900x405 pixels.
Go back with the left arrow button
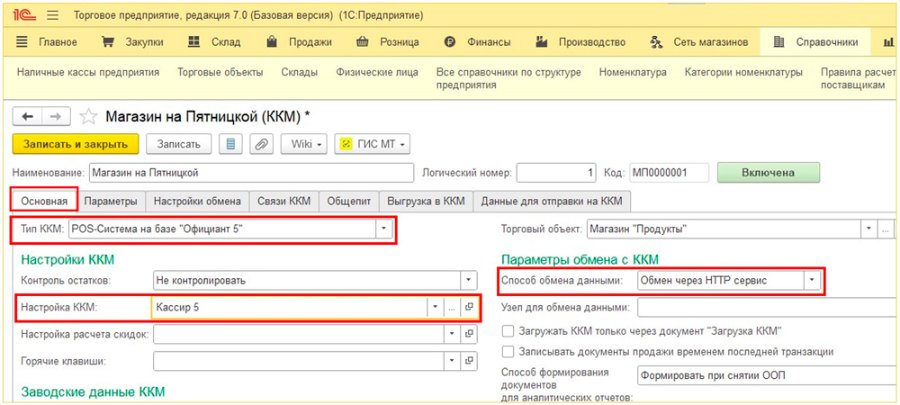tap(28, 116)
